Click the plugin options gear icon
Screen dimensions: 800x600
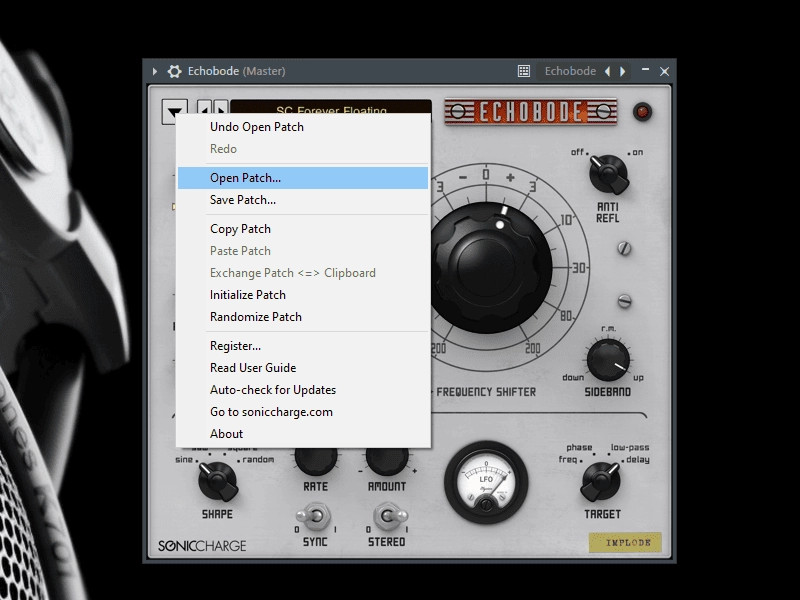(174, 71)
